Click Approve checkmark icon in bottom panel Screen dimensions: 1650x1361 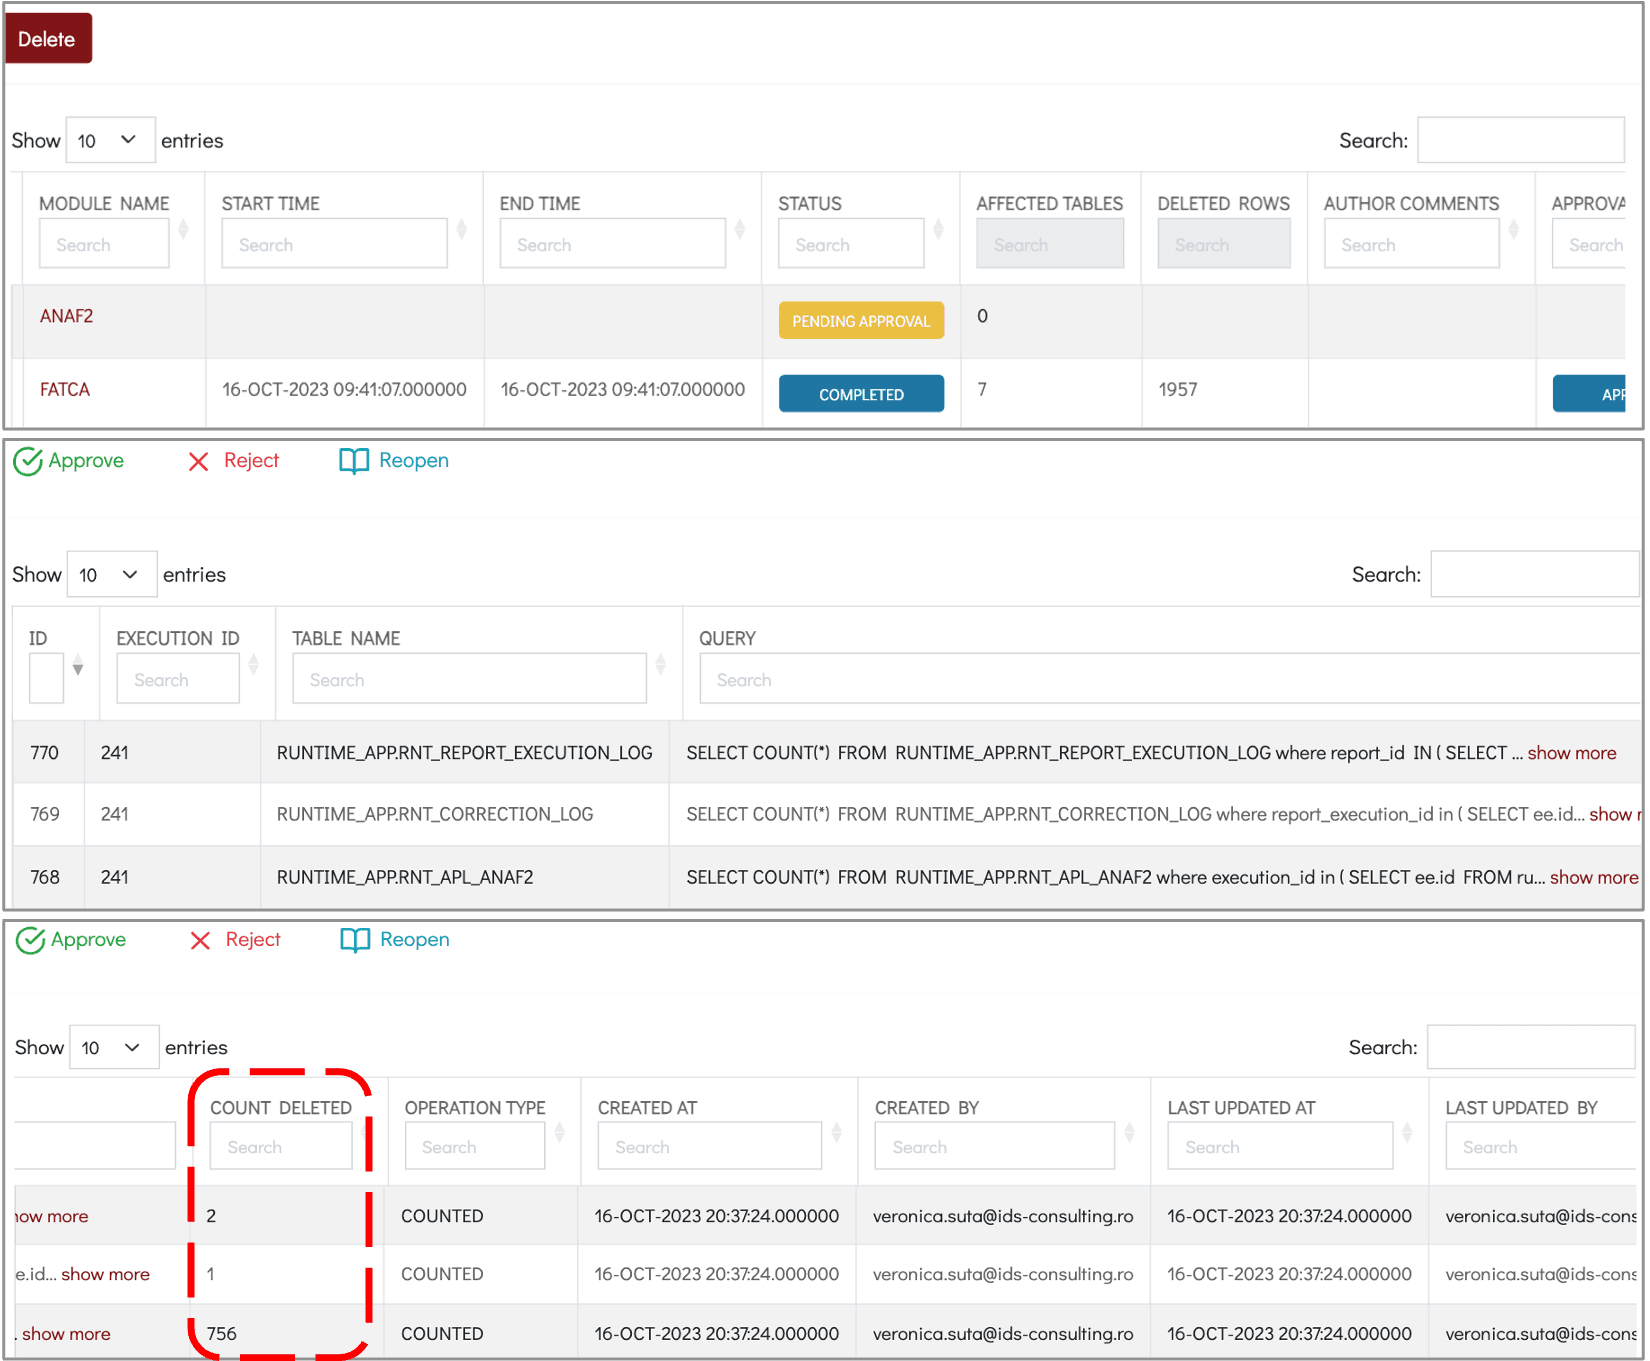(31, 940)
